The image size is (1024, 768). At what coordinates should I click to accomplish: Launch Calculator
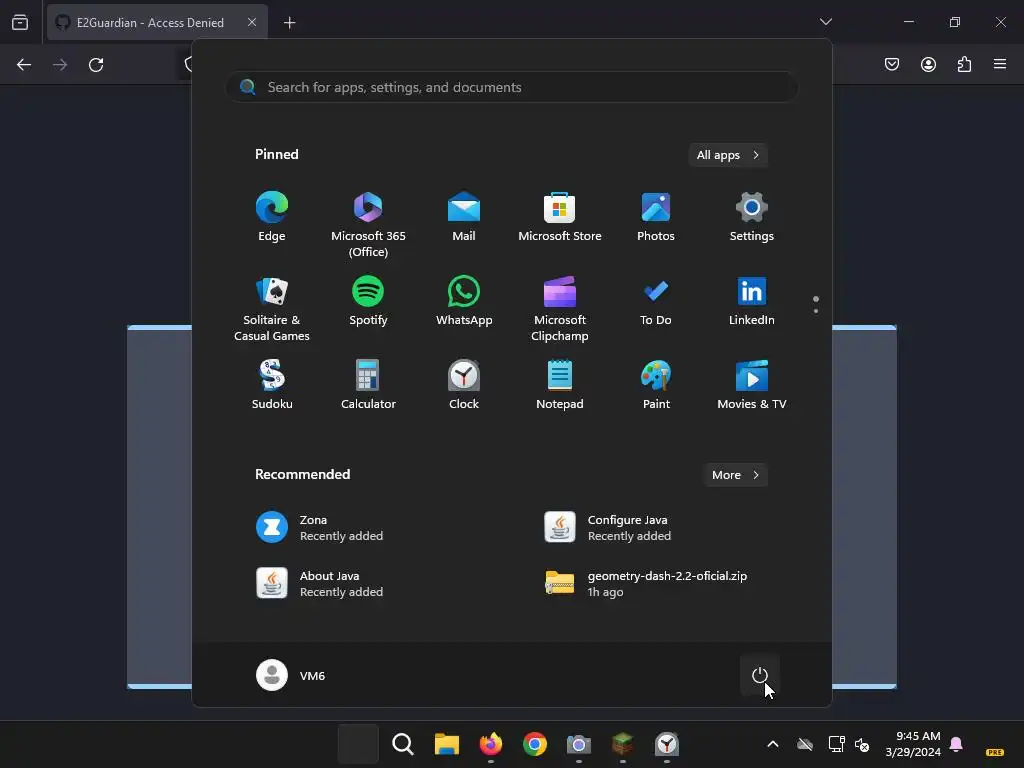point(368,385)
